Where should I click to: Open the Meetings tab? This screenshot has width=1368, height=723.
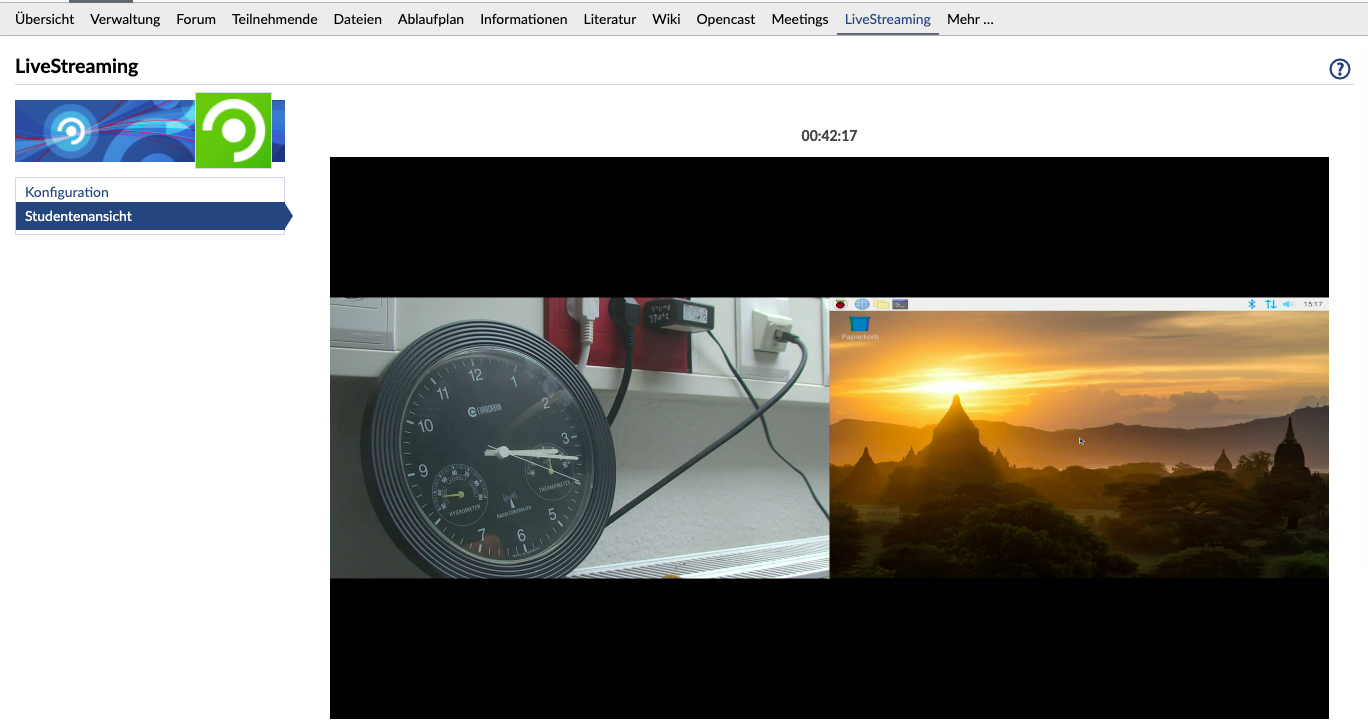point(799,19)
